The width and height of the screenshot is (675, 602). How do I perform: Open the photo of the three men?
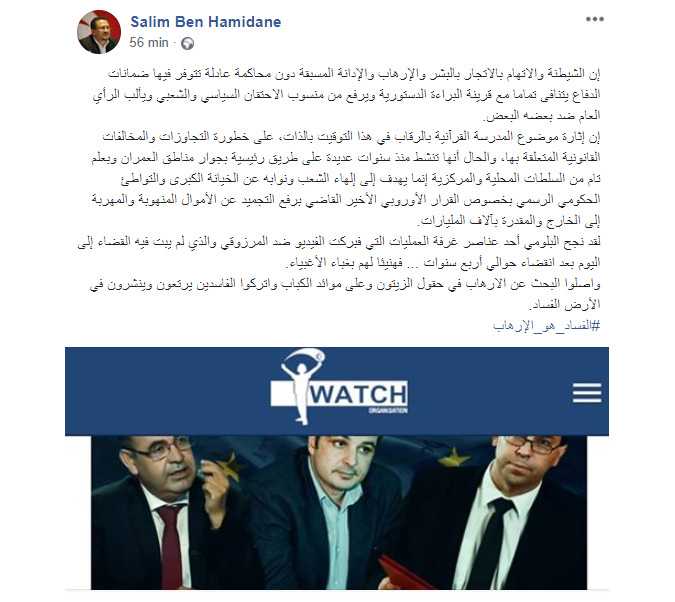click(339, 512)
